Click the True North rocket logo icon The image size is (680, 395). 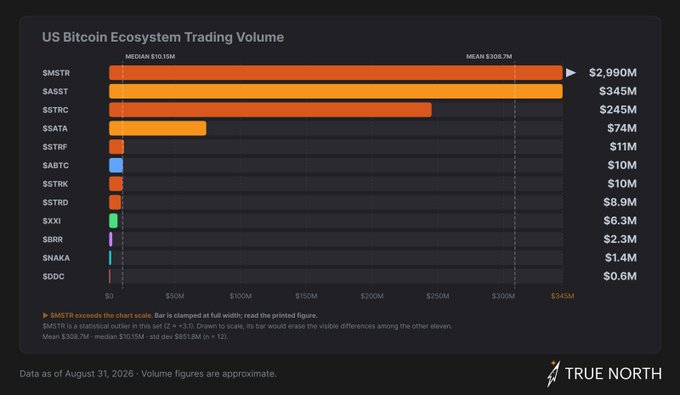point(553,373)
